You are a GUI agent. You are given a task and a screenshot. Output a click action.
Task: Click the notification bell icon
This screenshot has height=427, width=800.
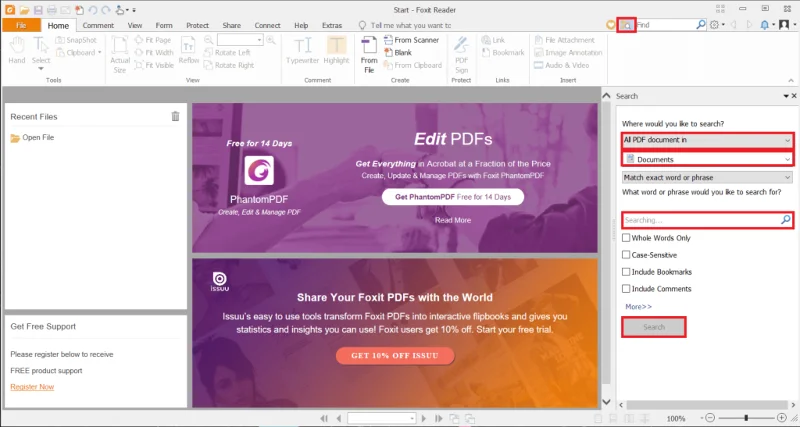(x=765, y=25)
